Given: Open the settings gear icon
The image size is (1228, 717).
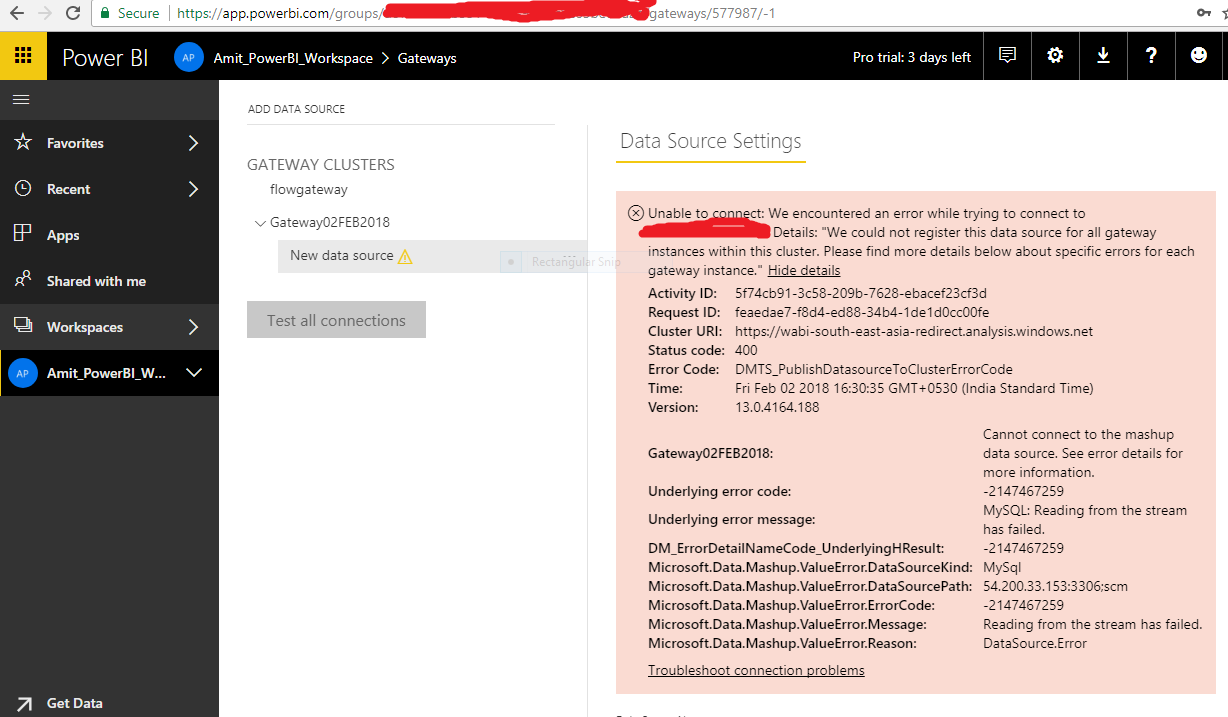Looking at the screenshot, I should coord(1055,56).
